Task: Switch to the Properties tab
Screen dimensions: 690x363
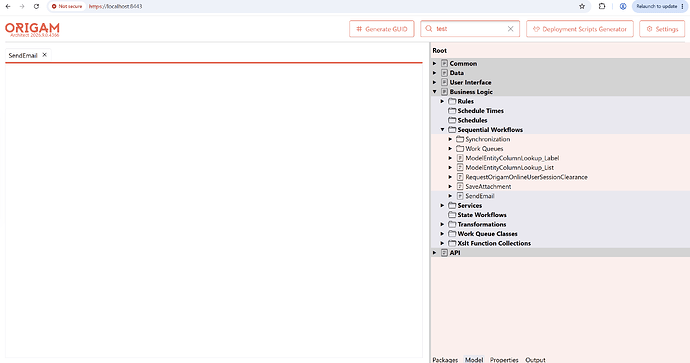Action: 504,360
